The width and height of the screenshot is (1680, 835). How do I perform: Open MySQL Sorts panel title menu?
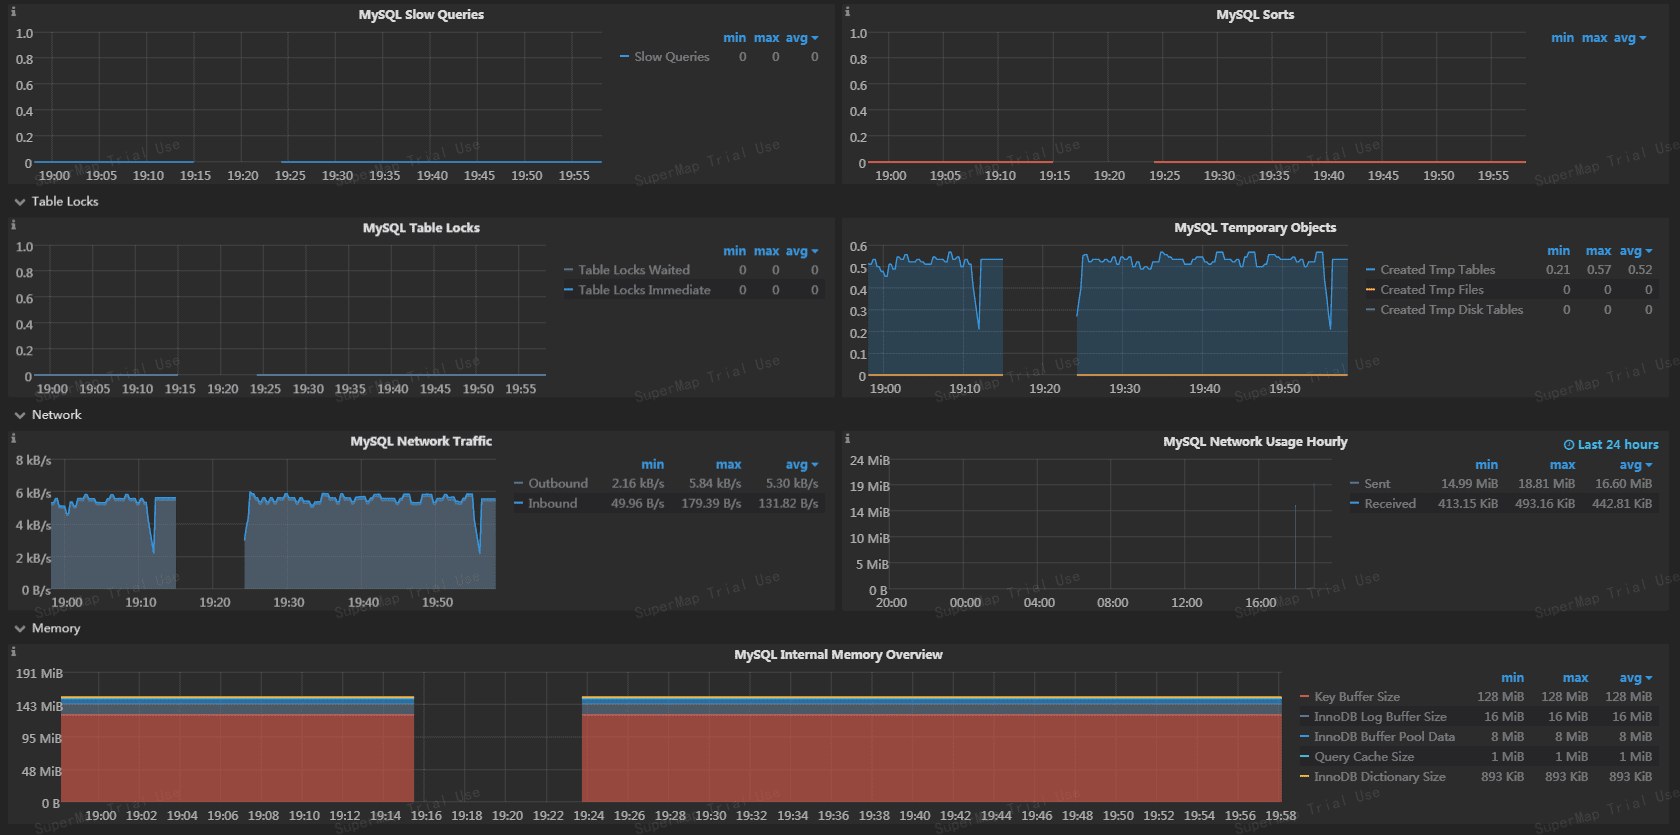[x=1255, y=14]
